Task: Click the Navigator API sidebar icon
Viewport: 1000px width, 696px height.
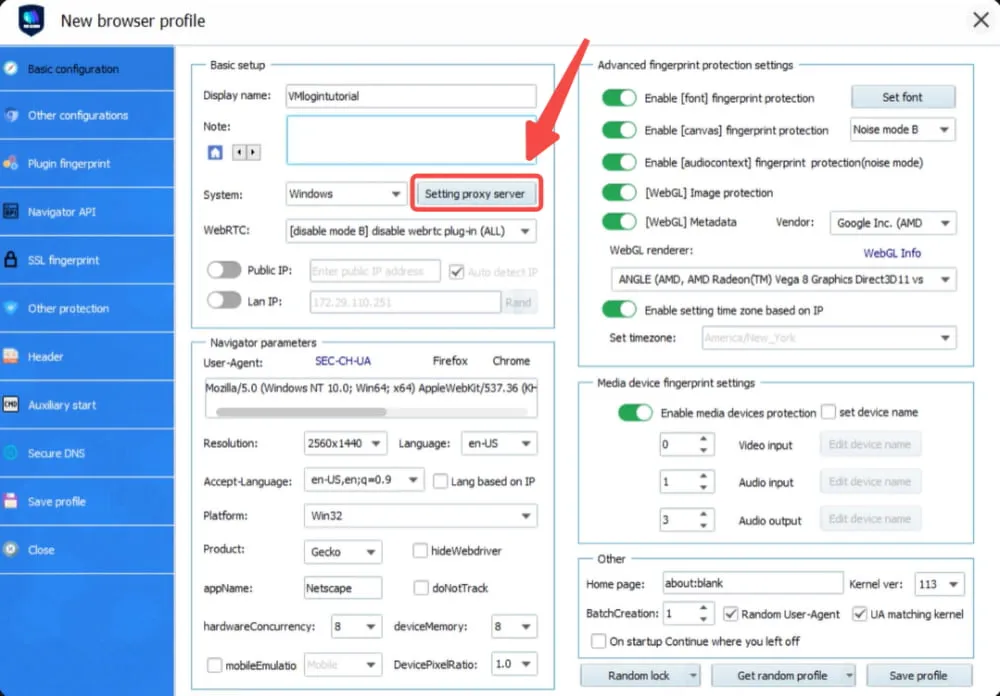Action: [11, 212]
